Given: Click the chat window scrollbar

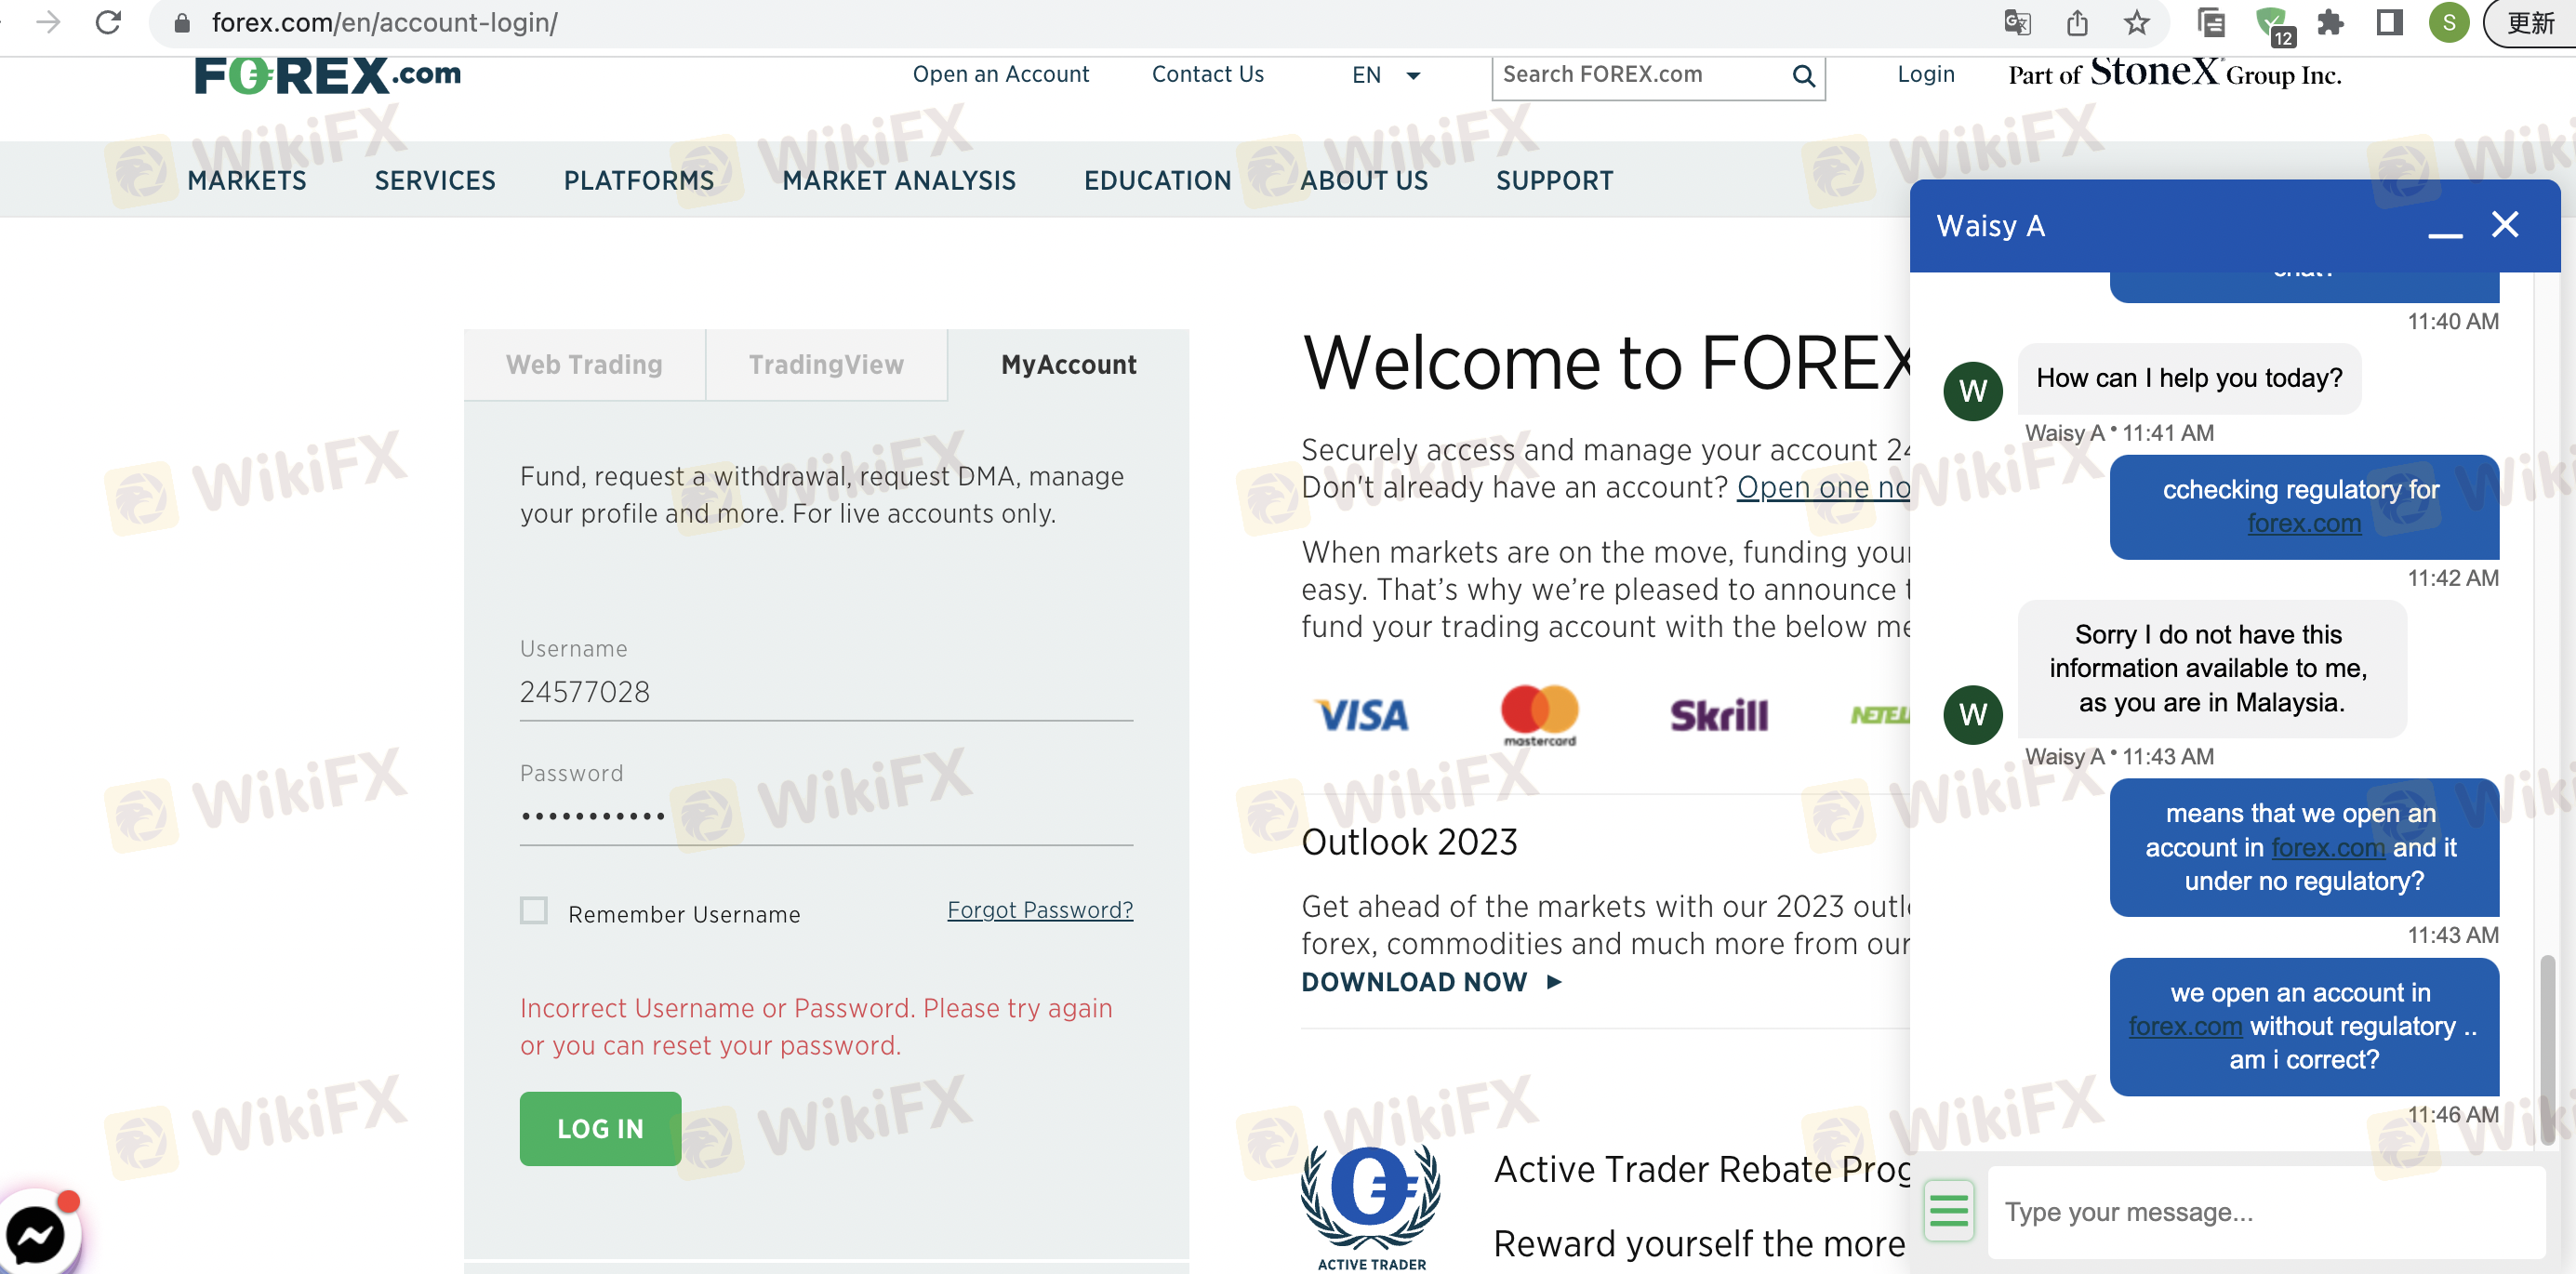Looking at the screenshot, I should (x=2548, y=1050).
